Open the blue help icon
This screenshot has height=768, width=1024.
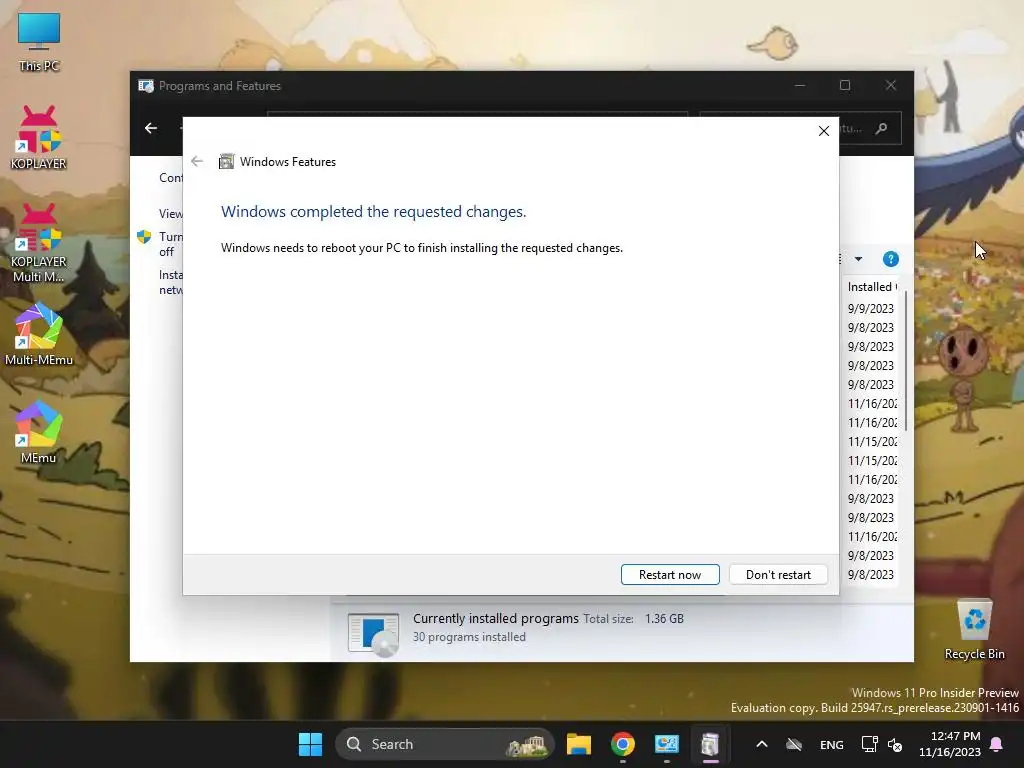tap(890, 259)
